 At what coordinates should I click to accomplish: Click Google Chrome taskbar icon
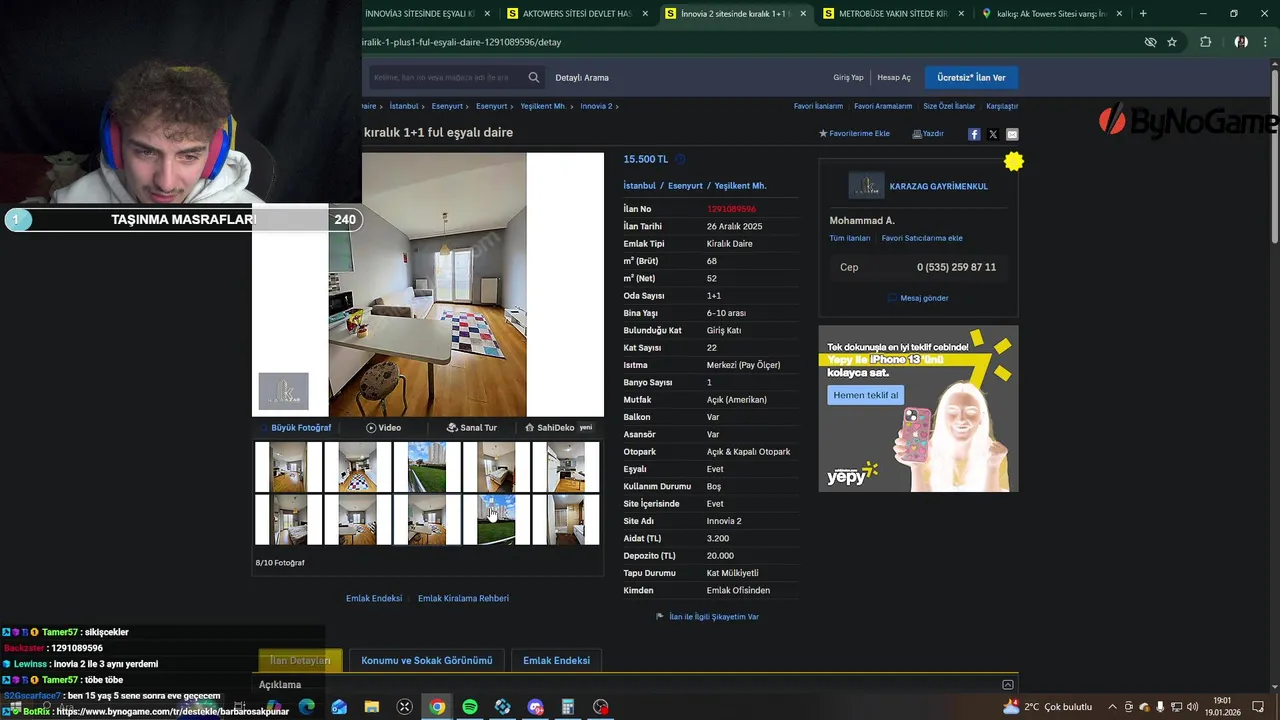click(437, 707)
